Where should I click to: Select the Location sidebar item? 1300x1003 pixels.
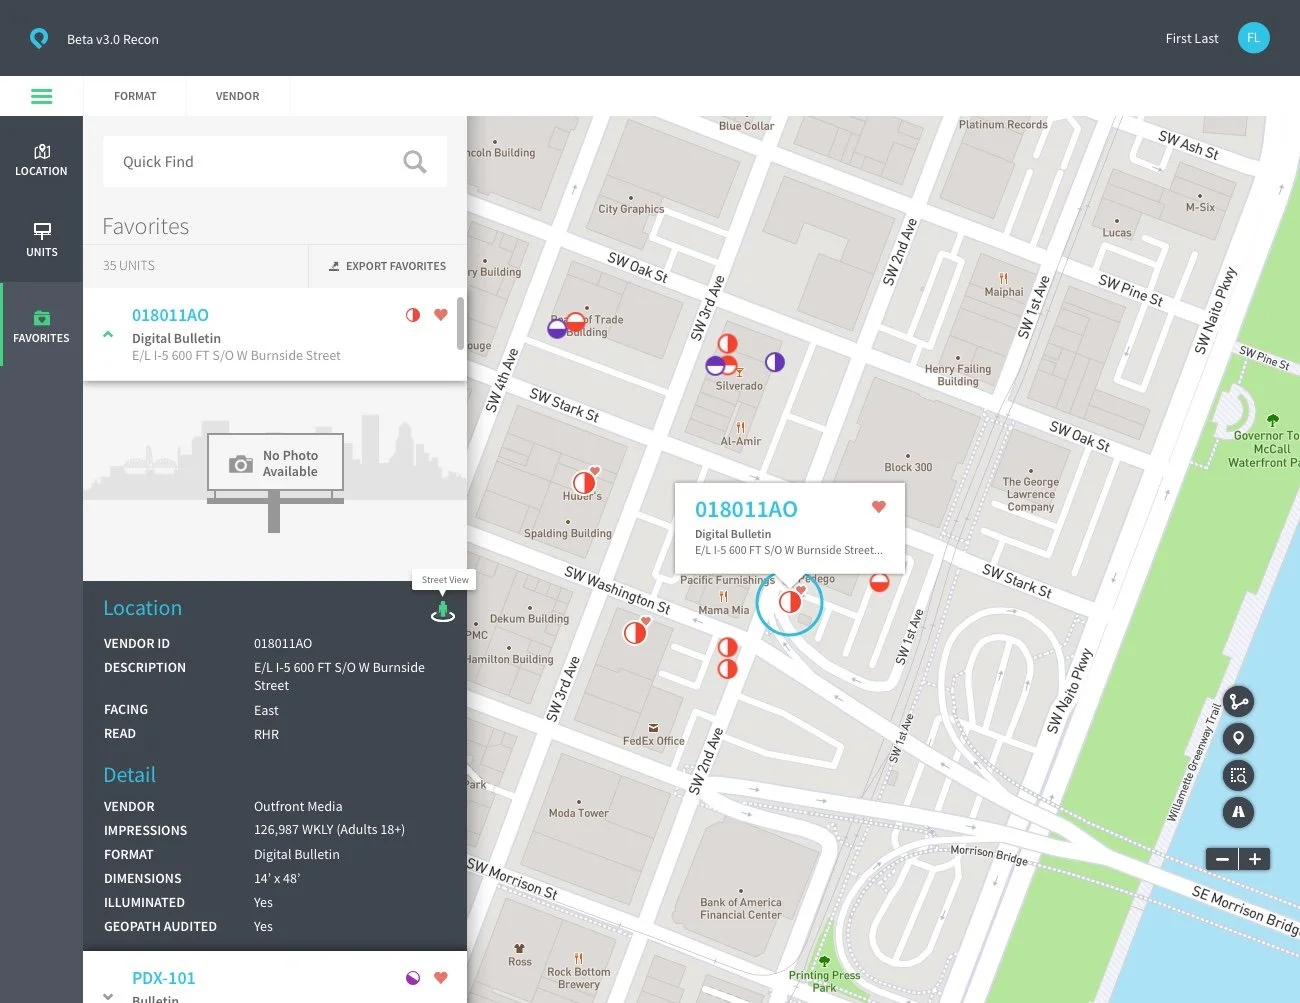[41, 160]
